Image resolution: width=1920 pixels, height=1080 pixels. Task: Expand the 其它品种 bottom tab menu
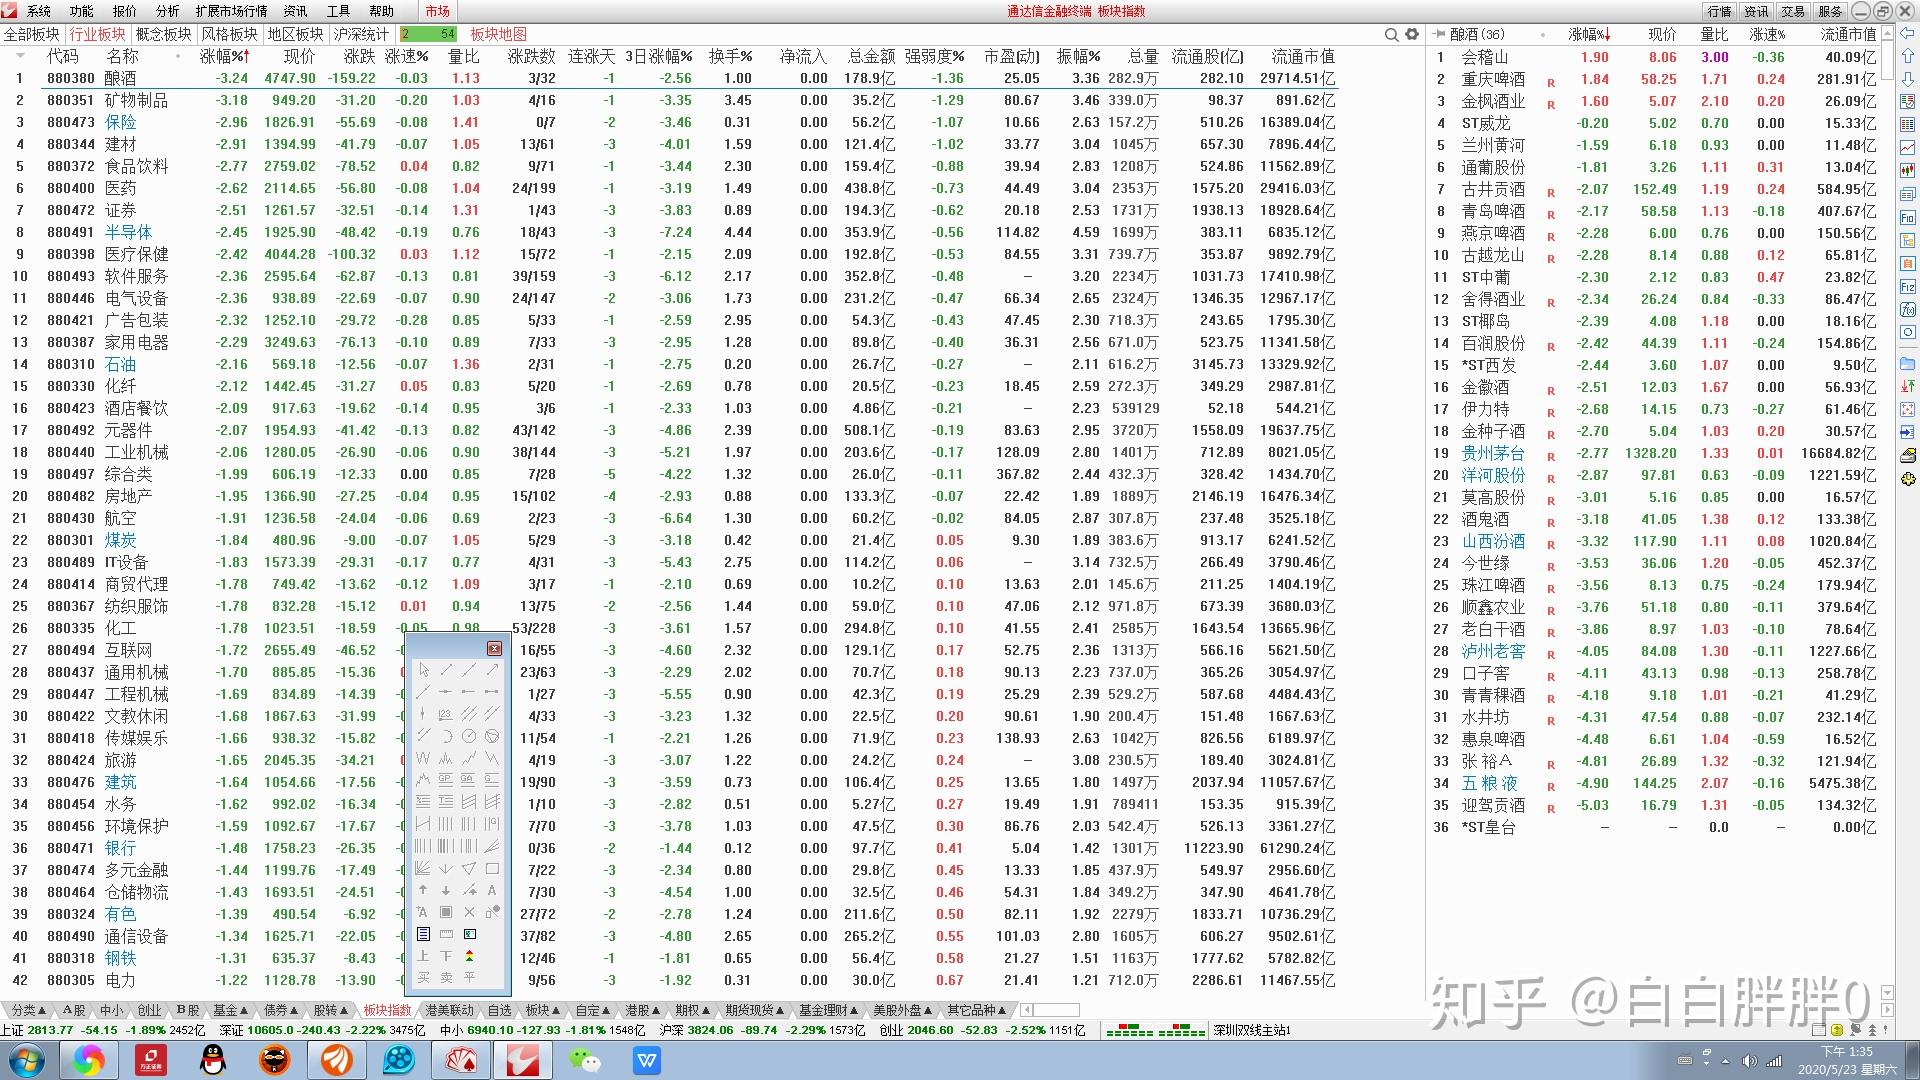coord(977,1010)
